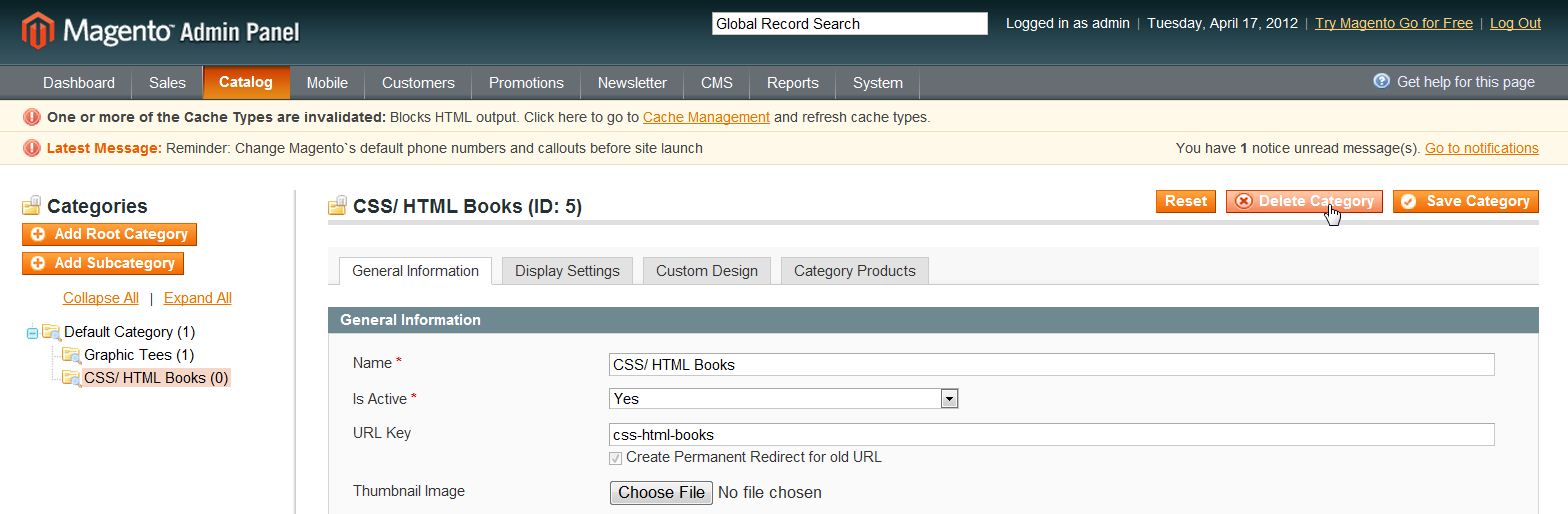Click the Collapse All link
This screenshot has width=1568, height=514.
tap(101, 298)
